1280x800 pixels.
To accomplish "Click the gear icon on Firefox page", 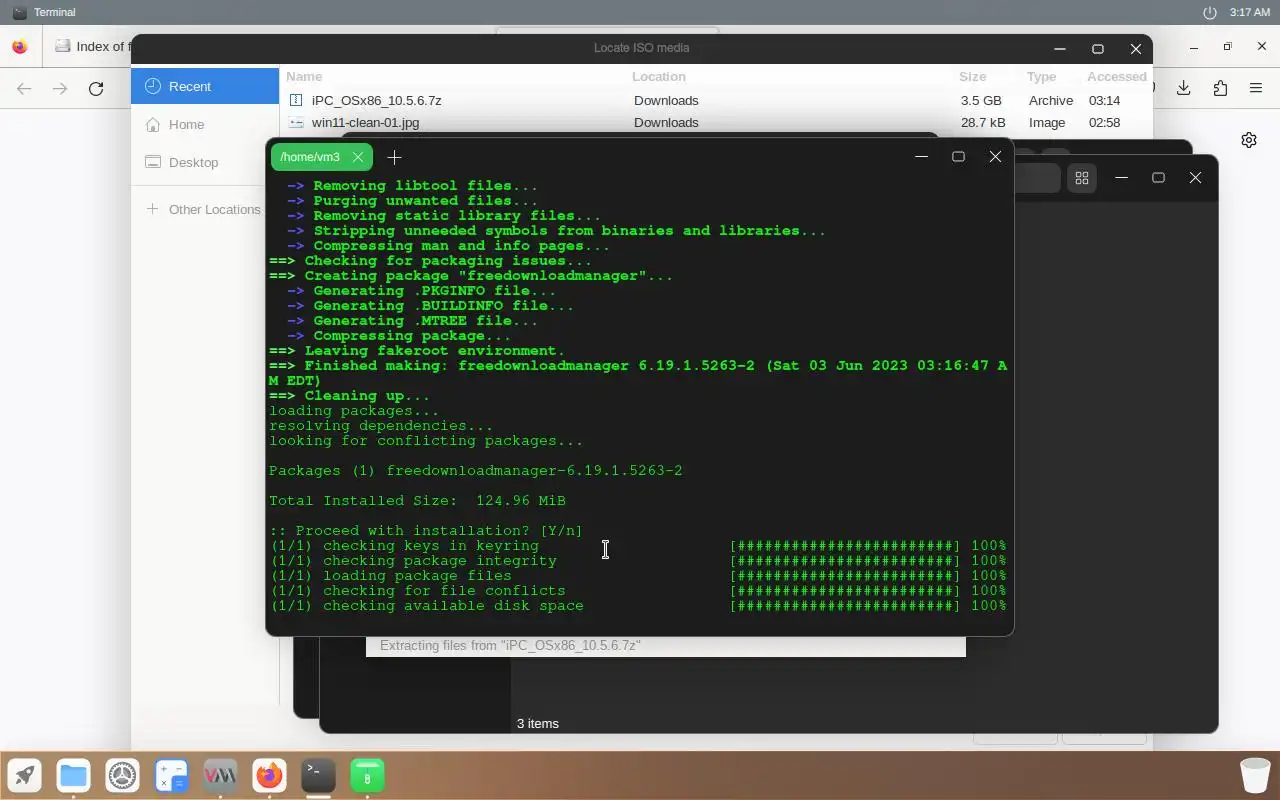I will point(1249,140).
